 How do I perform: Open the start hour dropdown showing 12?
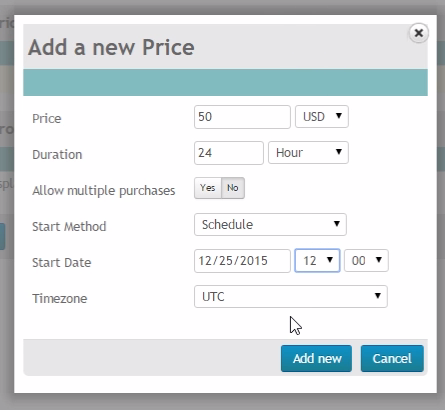tap(317, 260)
